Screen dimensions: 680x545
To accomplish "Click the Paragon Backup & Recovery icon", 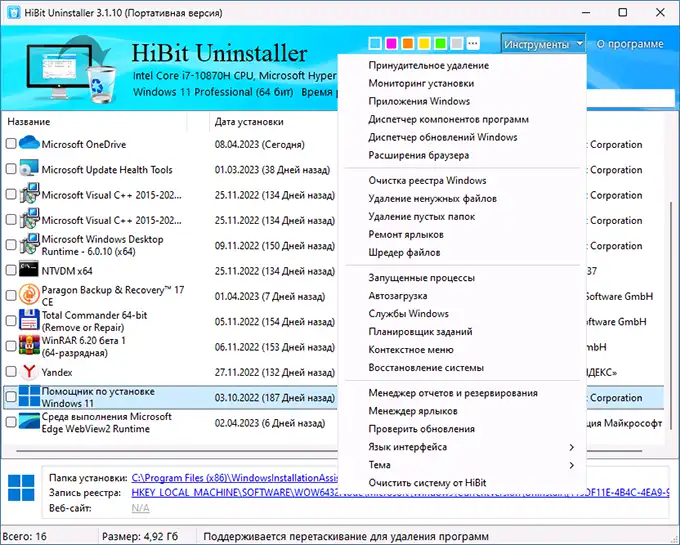I will (x=29, y=295).
